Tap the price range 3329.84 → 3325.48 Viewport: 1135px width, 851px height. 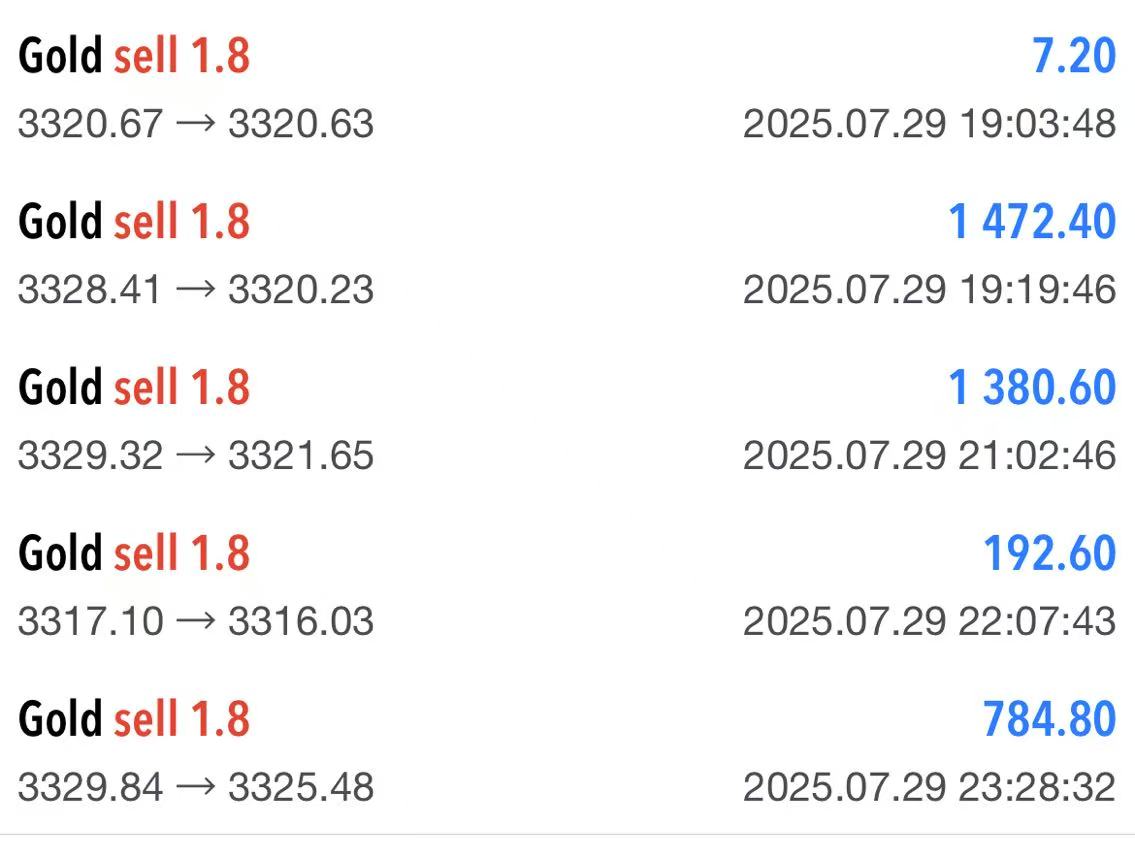pyautogui.click(x=195, y=787)
